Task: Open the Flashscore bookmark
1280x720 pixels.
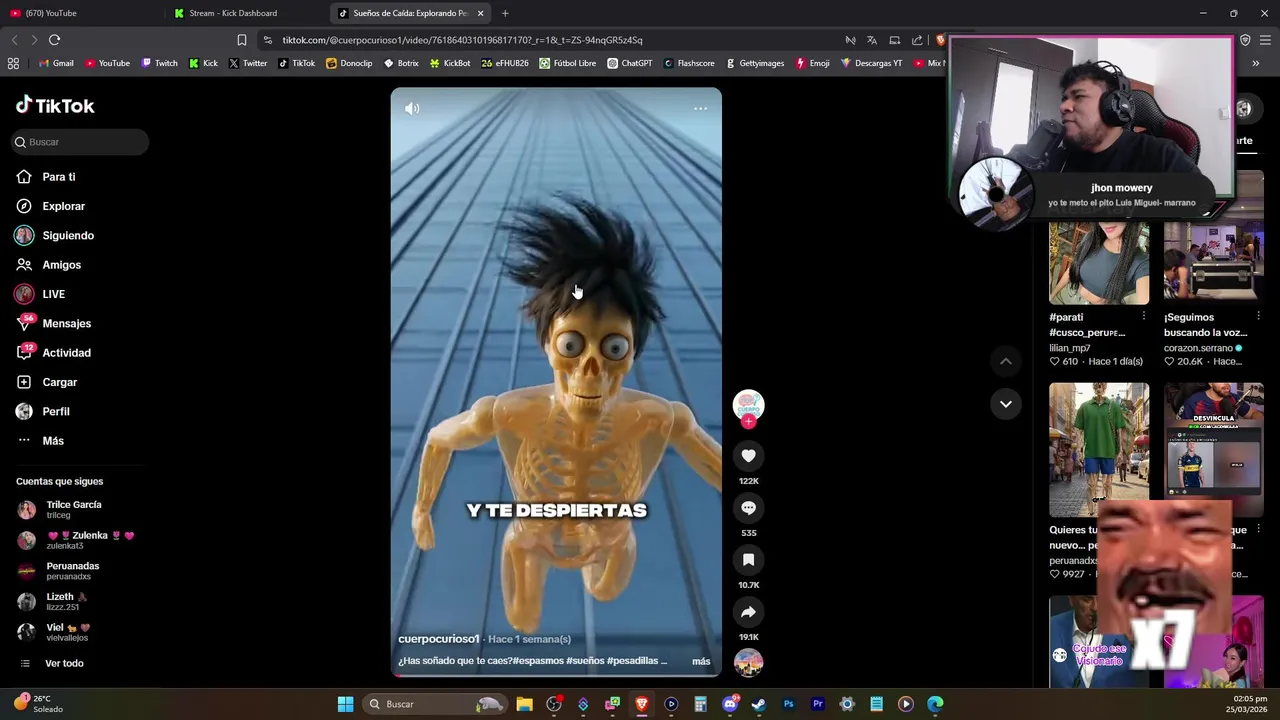Action: [x=688, y=63]
